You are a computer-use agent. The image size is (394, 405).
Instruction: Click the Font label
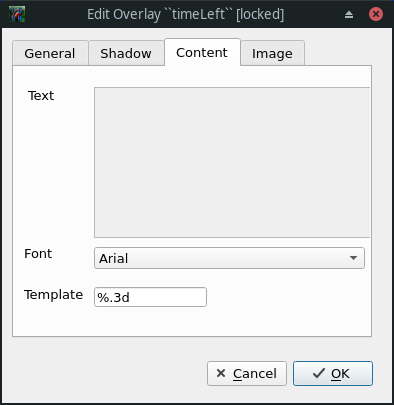pos(38,254)
